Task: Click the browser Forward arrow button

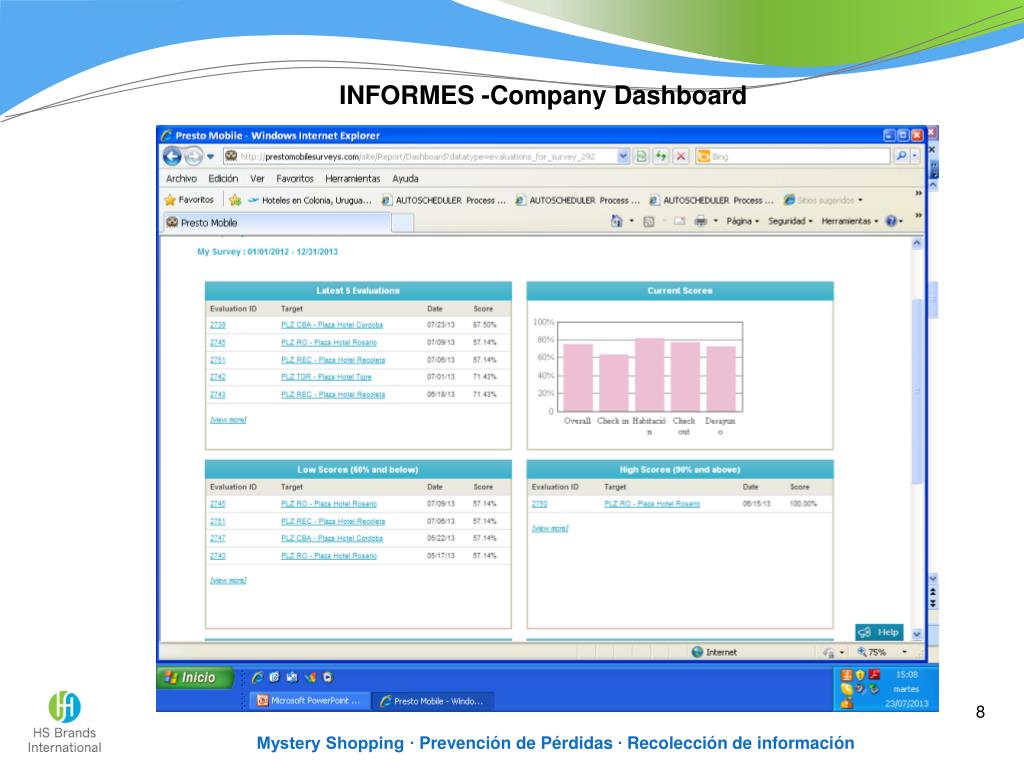Action: coord(193,157)
